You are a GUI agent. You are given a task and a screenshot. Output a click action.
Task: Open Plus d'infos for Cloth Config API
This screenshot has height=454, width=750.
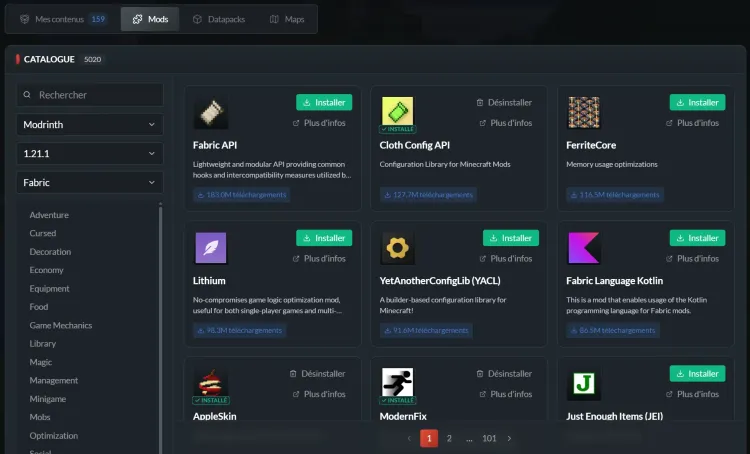click(506, 123)
